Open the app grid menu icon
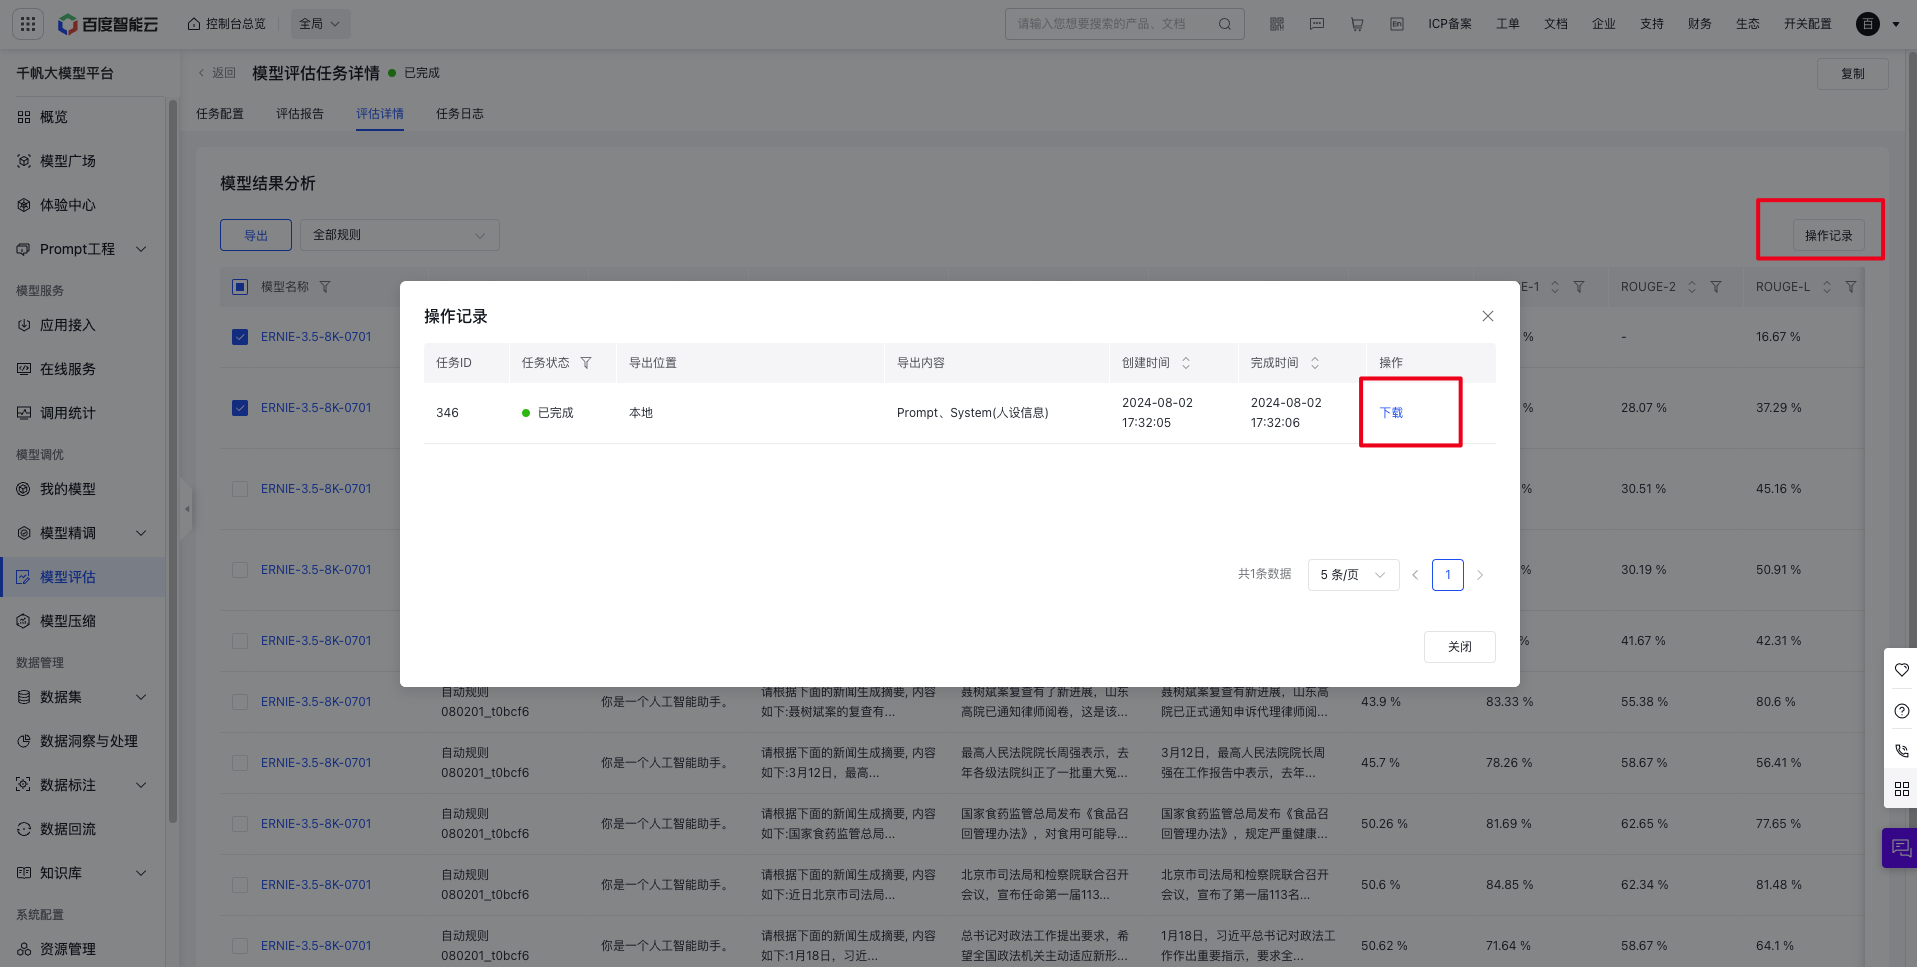Screen dimensions: 1917x967 tap(28, 24)
